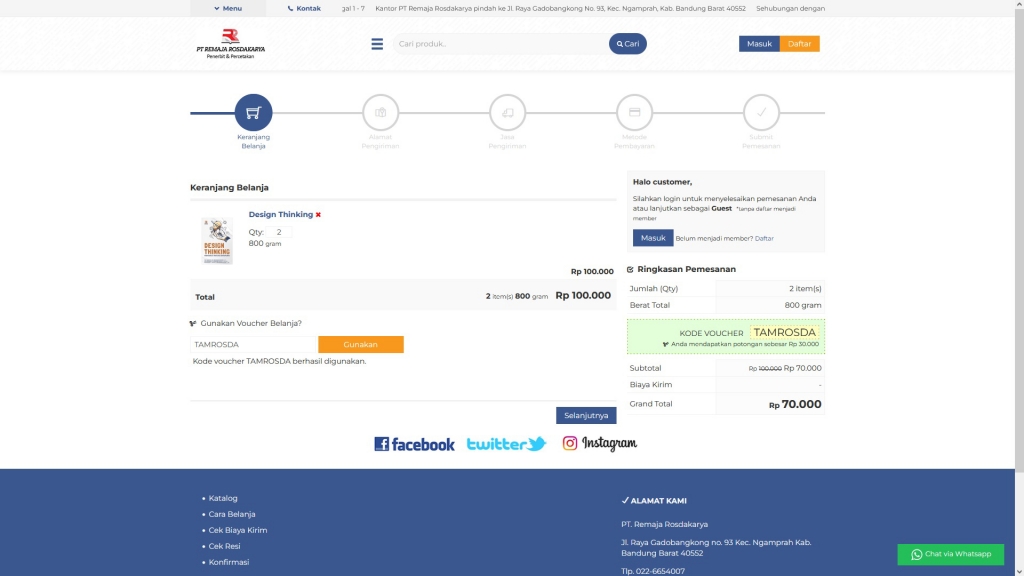
Task: Open the Cara Belanja footer link
Action: 232,514
